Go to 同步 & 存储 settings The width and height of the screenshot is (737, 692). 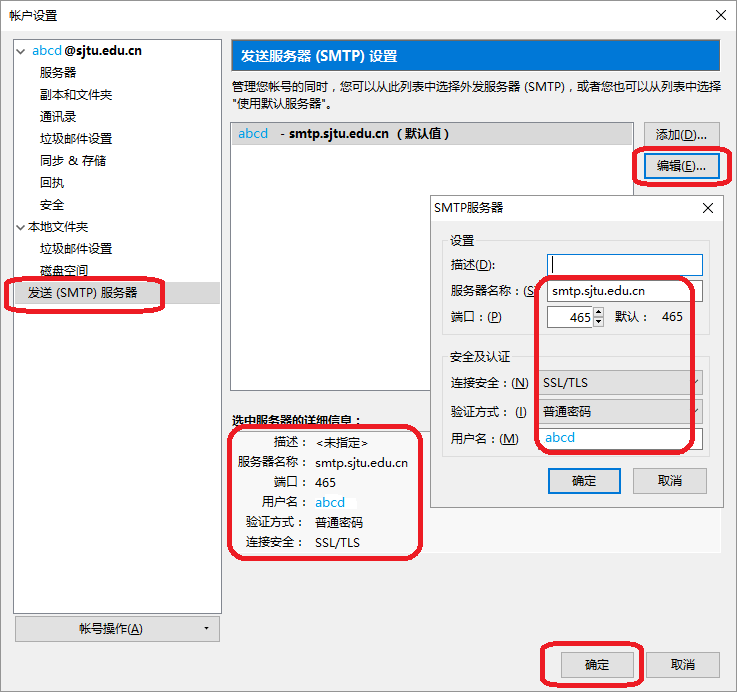tap(73, 161)
